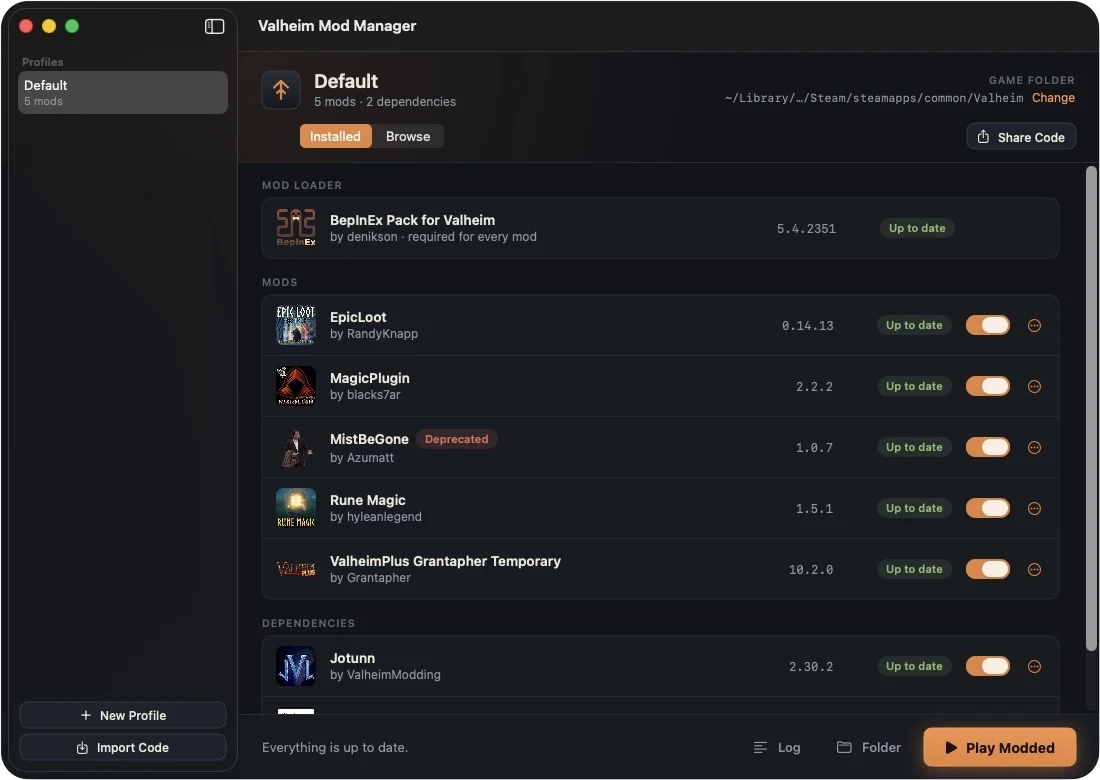Click the Deprecated badge on MistBeGone
Viewport: 1100px width, 780px height.
(x=457, y=439)
